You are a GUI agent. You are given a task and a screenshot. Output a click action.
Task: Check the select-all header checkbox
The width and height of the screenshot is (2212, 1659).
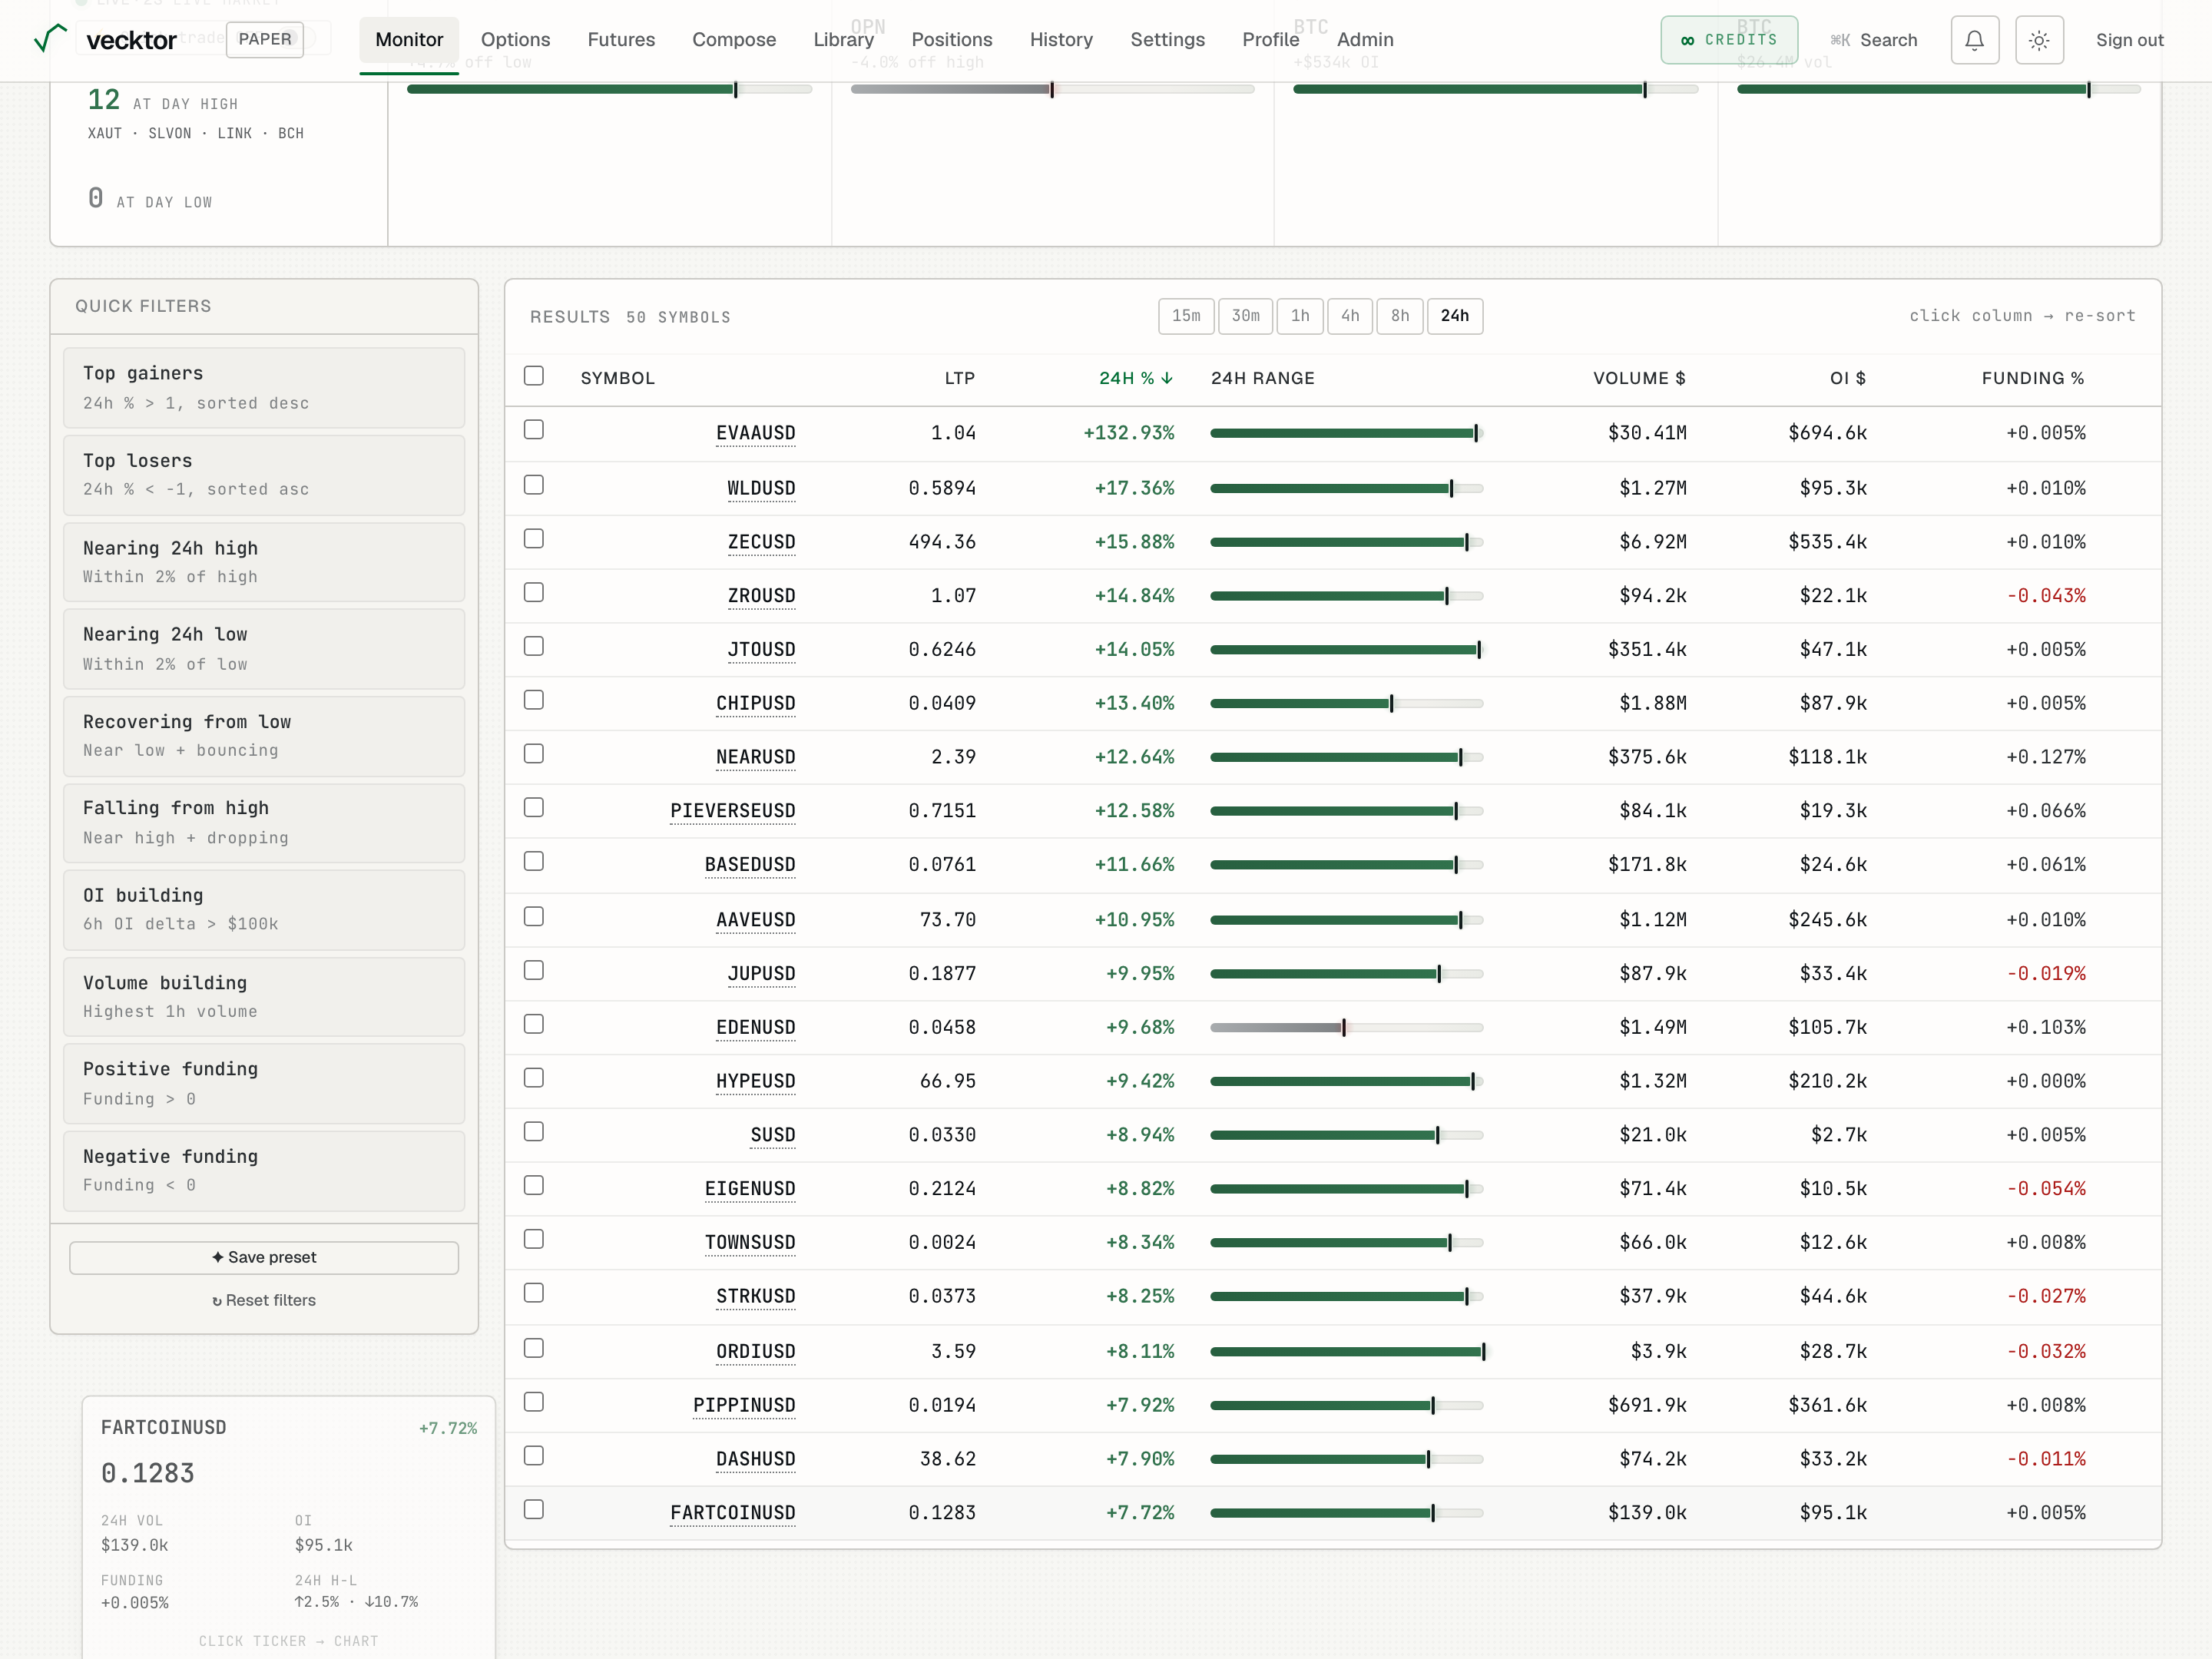(534, 376)
